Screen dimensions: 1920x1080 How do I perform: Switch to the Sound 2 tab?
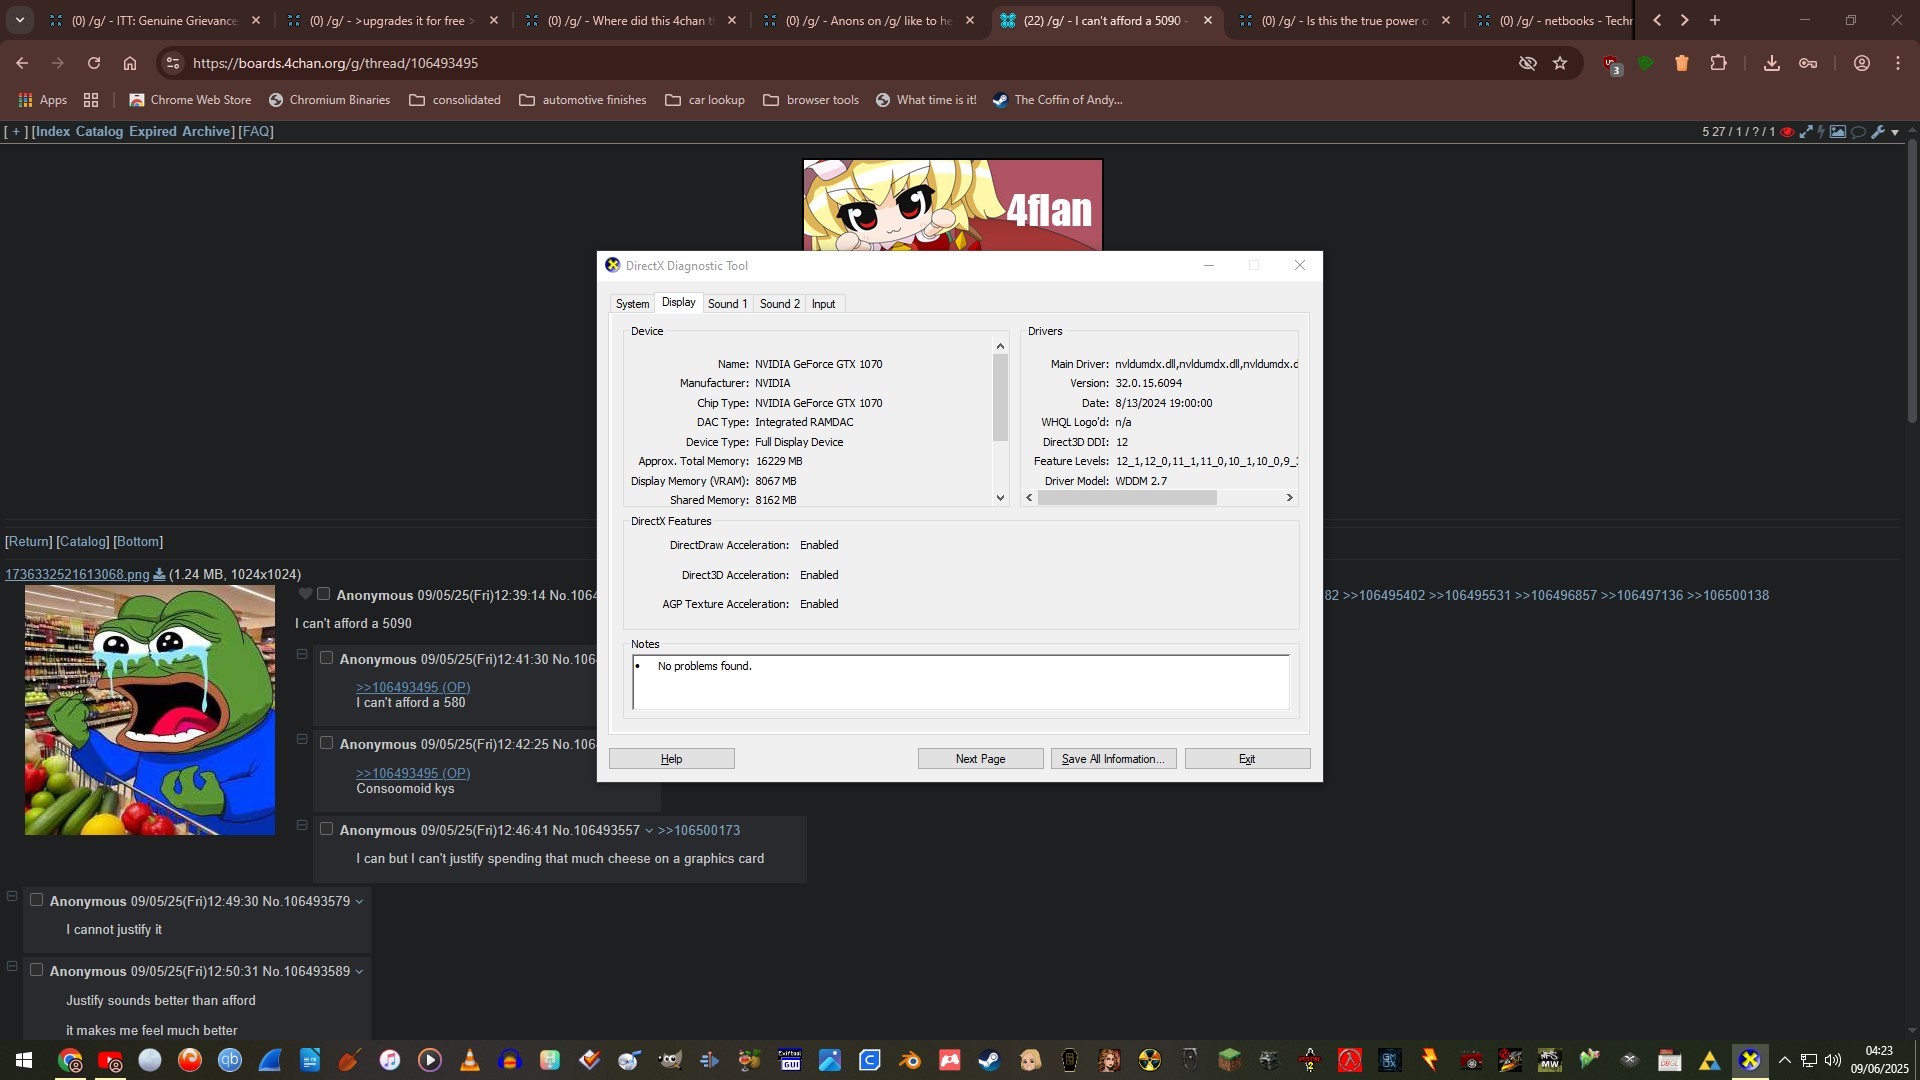[x=779, y=304]
